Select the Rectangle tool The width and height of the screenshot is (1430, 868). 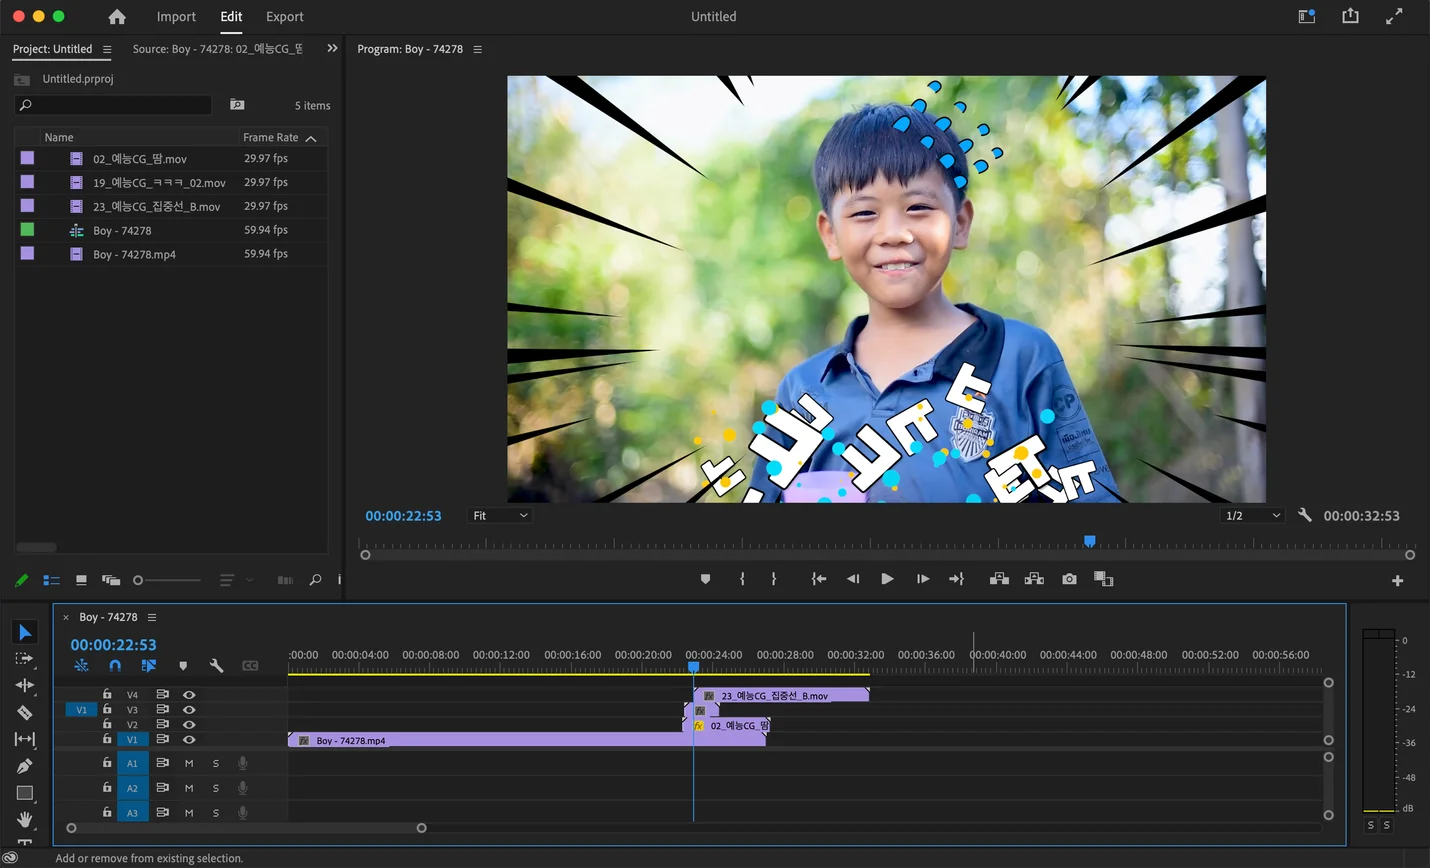pyautogui.click(x=25, y=793)
